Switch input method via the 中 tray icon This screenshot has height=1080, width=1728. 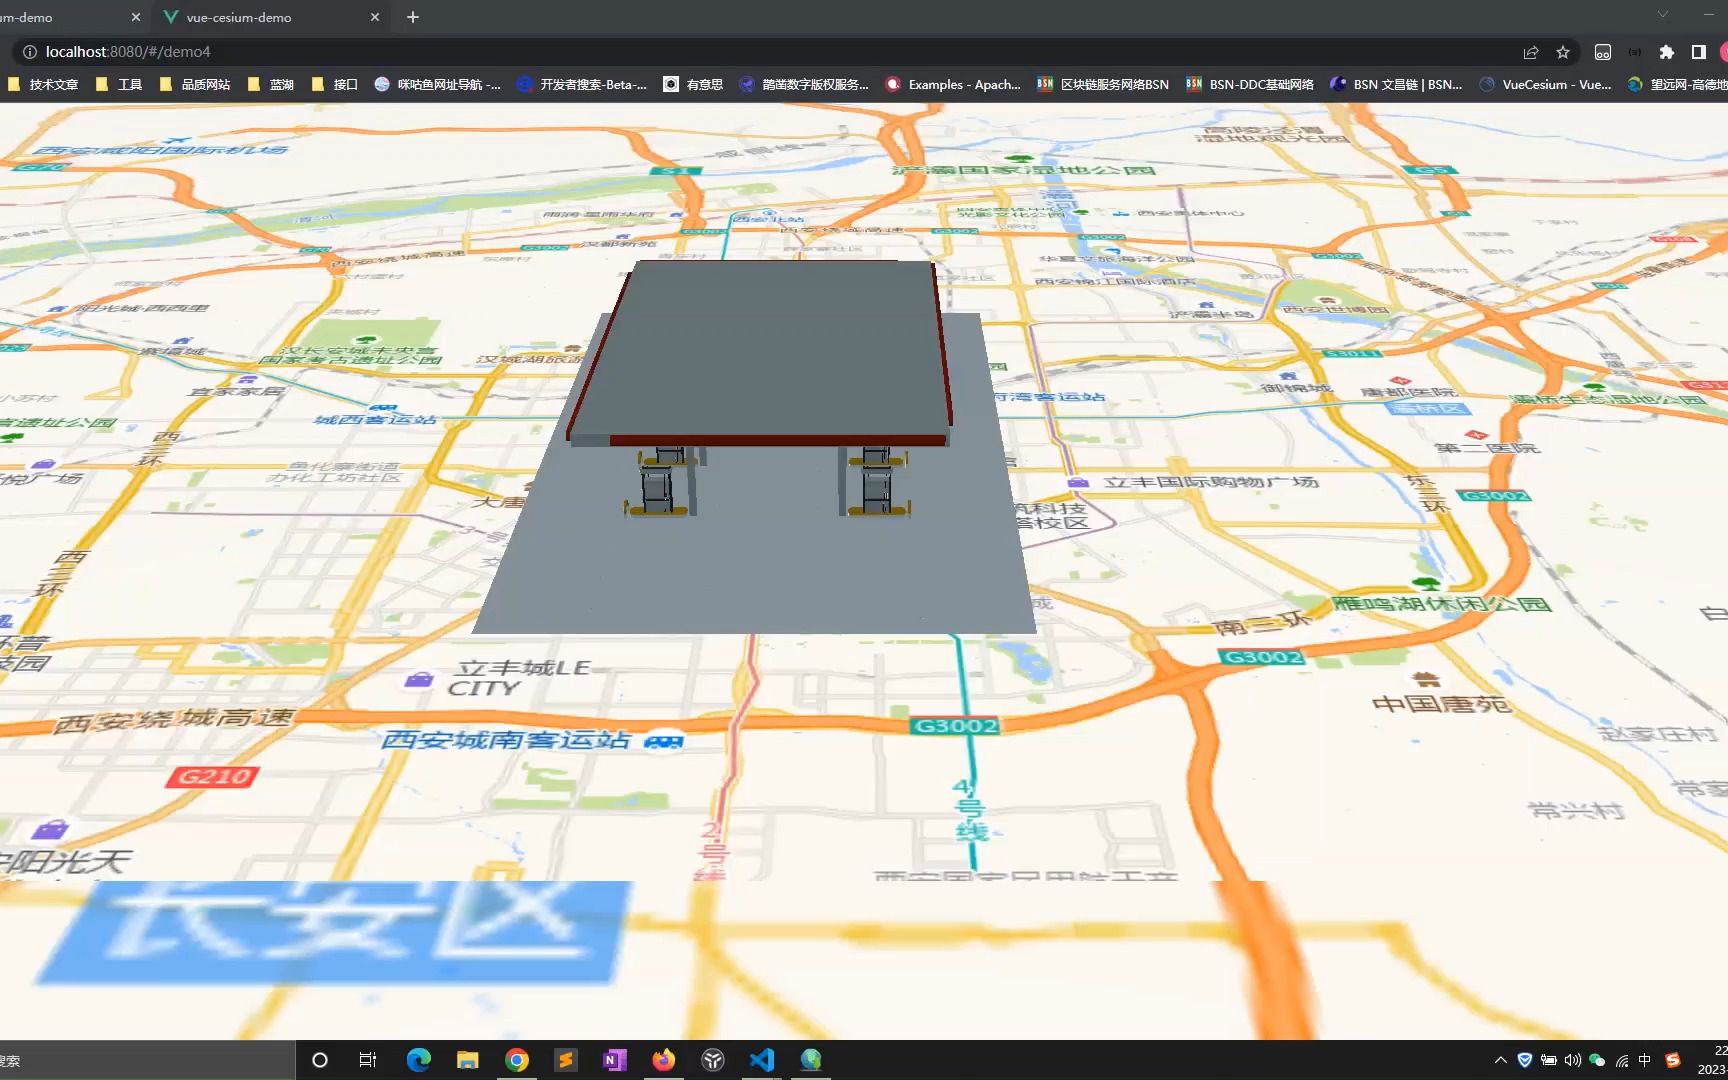click(1643, 1060)
